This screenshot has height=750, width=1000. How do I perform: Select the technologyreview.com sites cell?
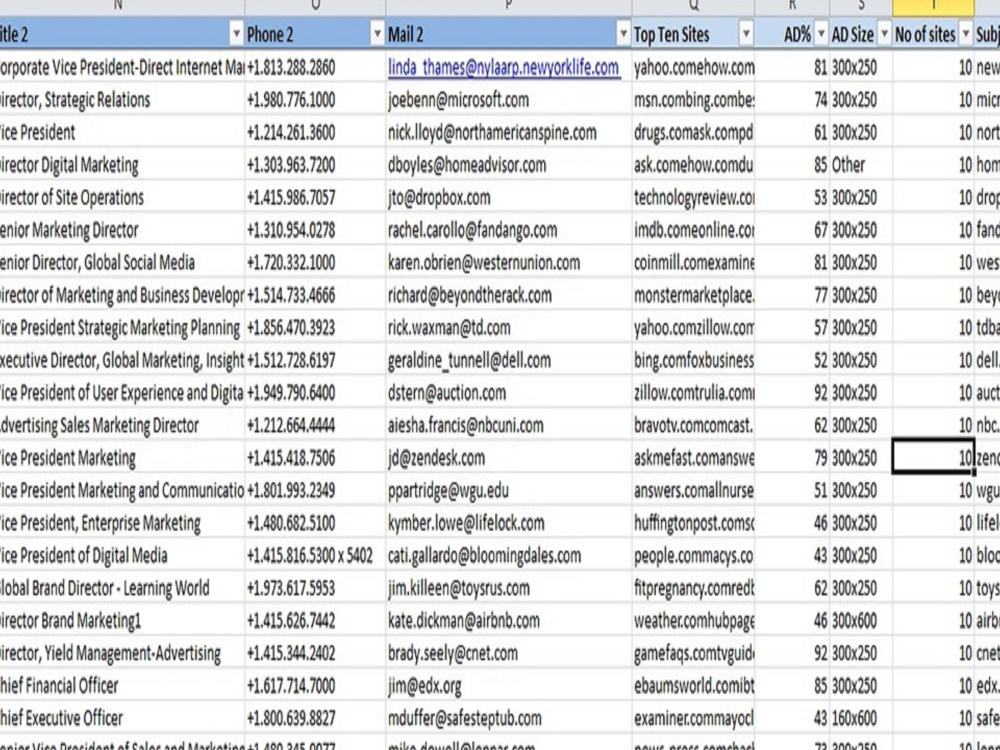point(693,197)
